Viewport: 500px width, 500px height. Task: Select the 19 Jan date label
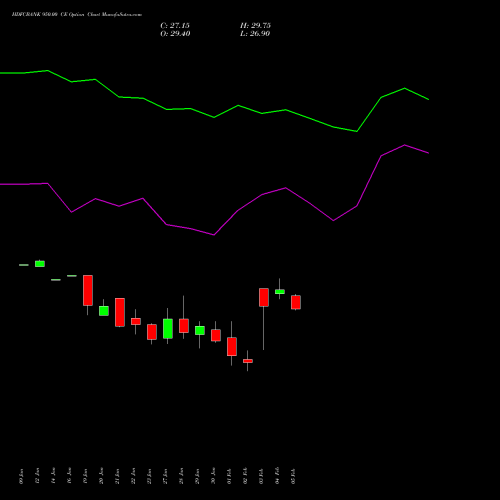coord(85,476)
